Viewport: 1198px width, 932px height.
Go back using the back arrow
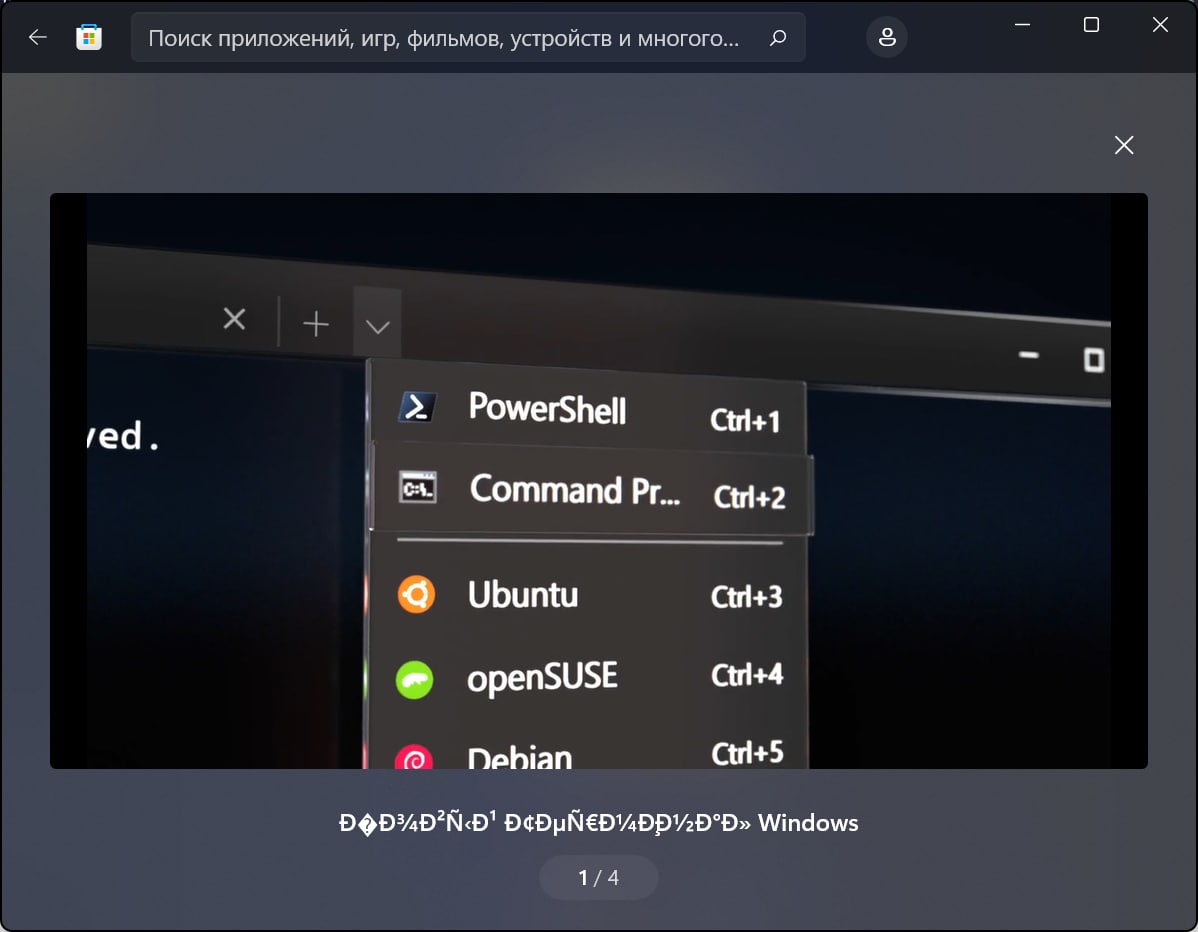point(37,37)
